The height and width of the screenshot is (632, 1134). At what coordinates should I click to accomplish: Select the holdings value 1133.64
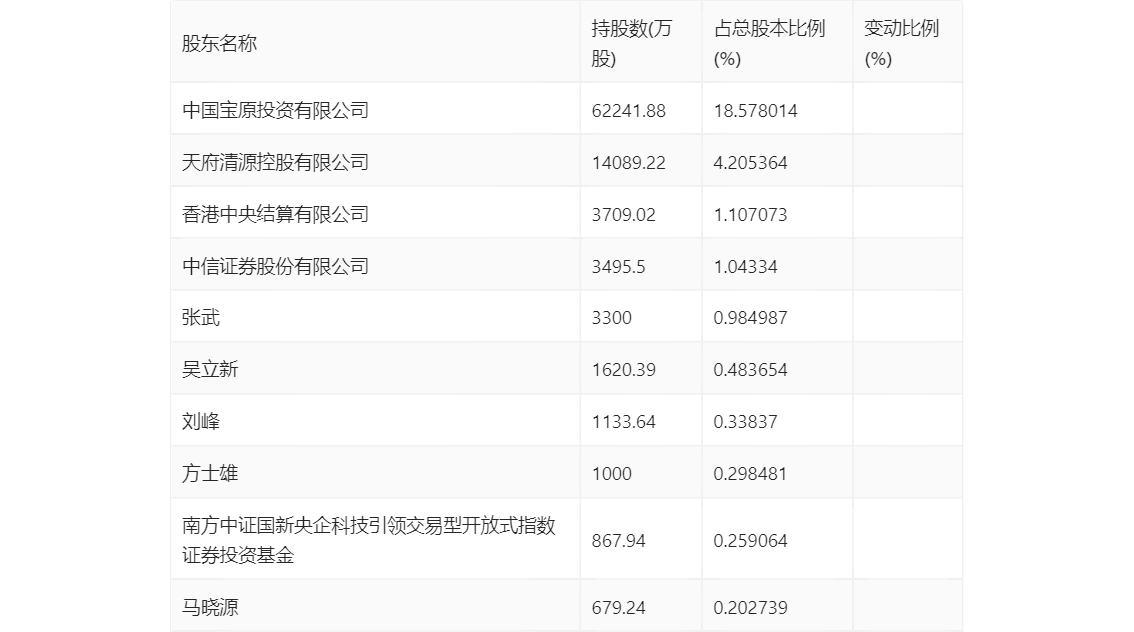(x=623, y=422)
